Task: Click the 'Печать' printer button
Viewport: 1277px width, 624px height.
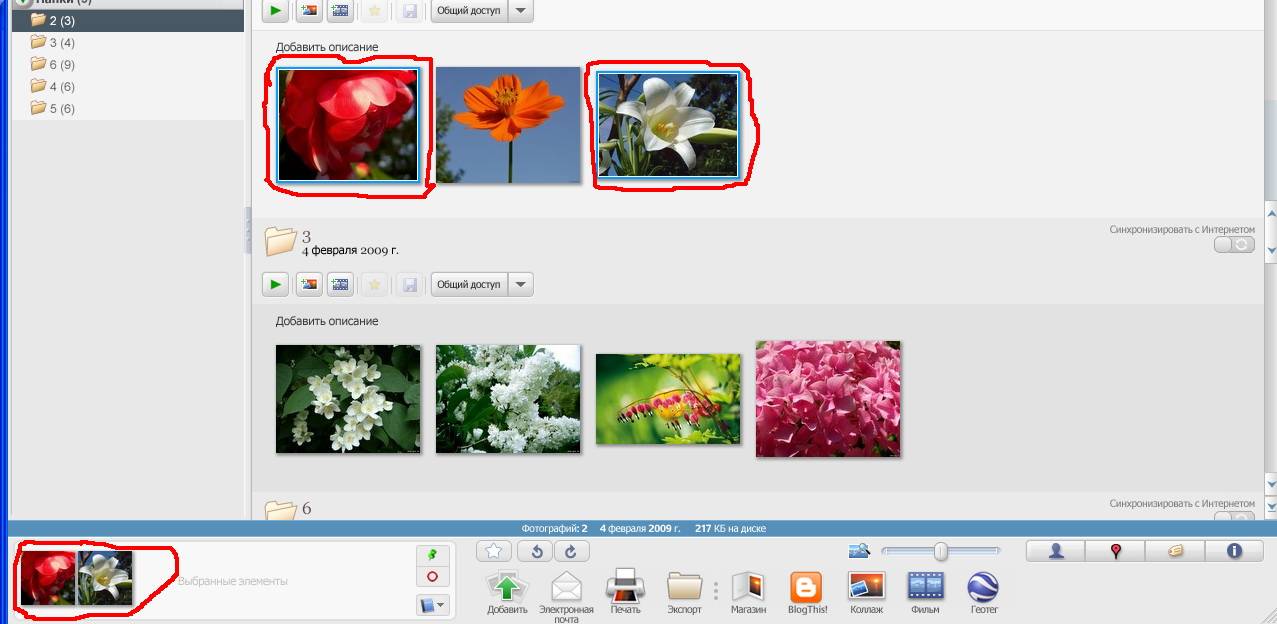Action: 625,593
